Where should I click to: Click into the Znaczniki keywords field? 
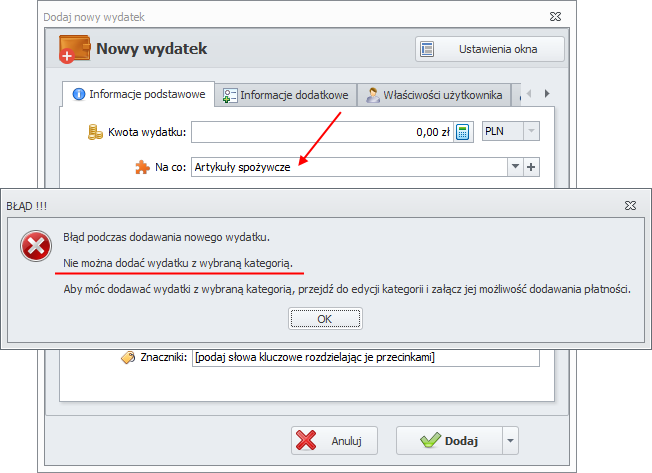click(365, 357)
